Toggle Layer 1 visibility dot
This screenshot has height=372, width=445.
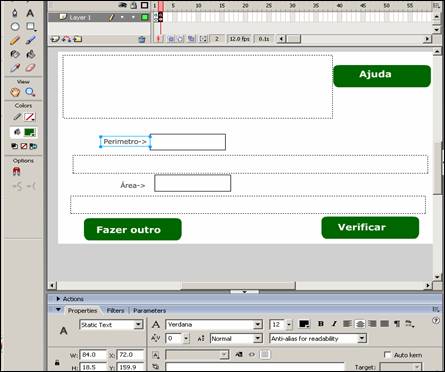(x=122, y=17)
